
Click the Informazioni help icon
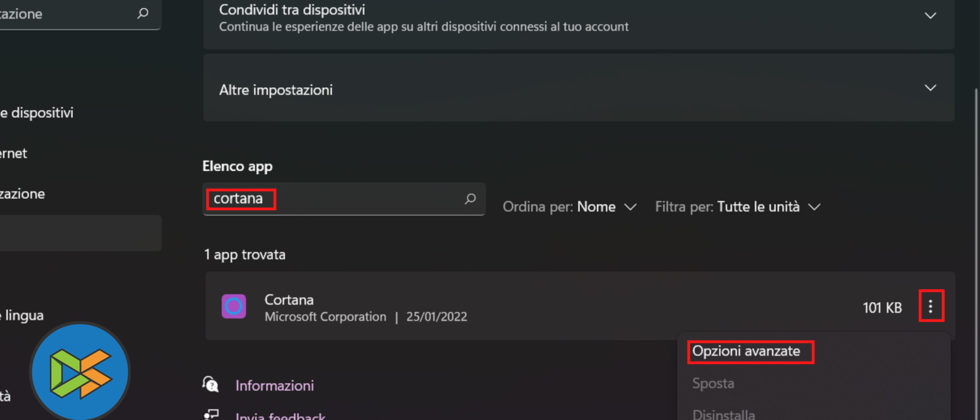[211, 384]
